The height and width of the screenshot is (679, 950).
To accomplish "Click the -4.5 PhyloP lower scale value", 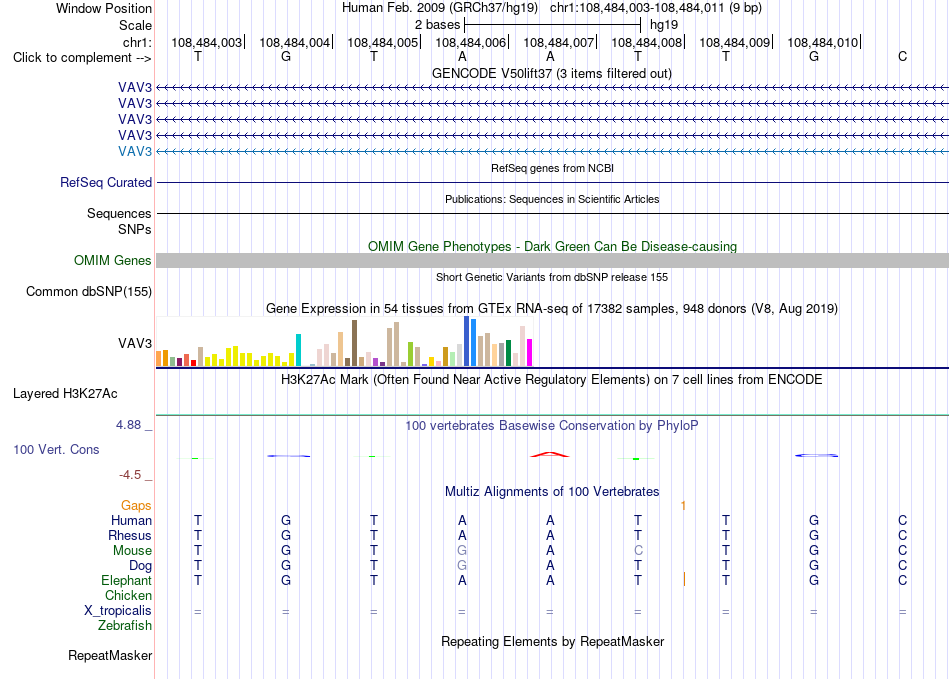I will coord(130,475).
